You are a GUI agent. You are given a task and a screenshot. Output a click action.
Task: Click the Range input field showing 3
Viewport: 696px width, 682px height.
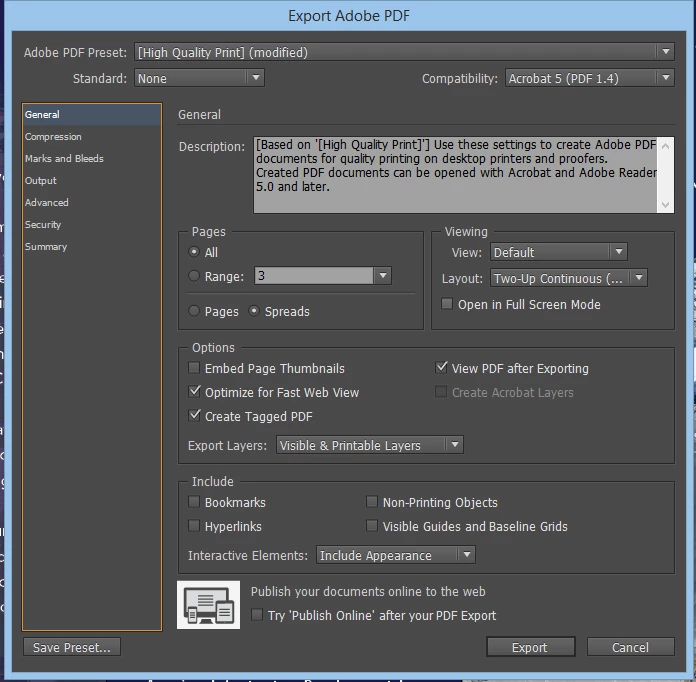[314, 276]
